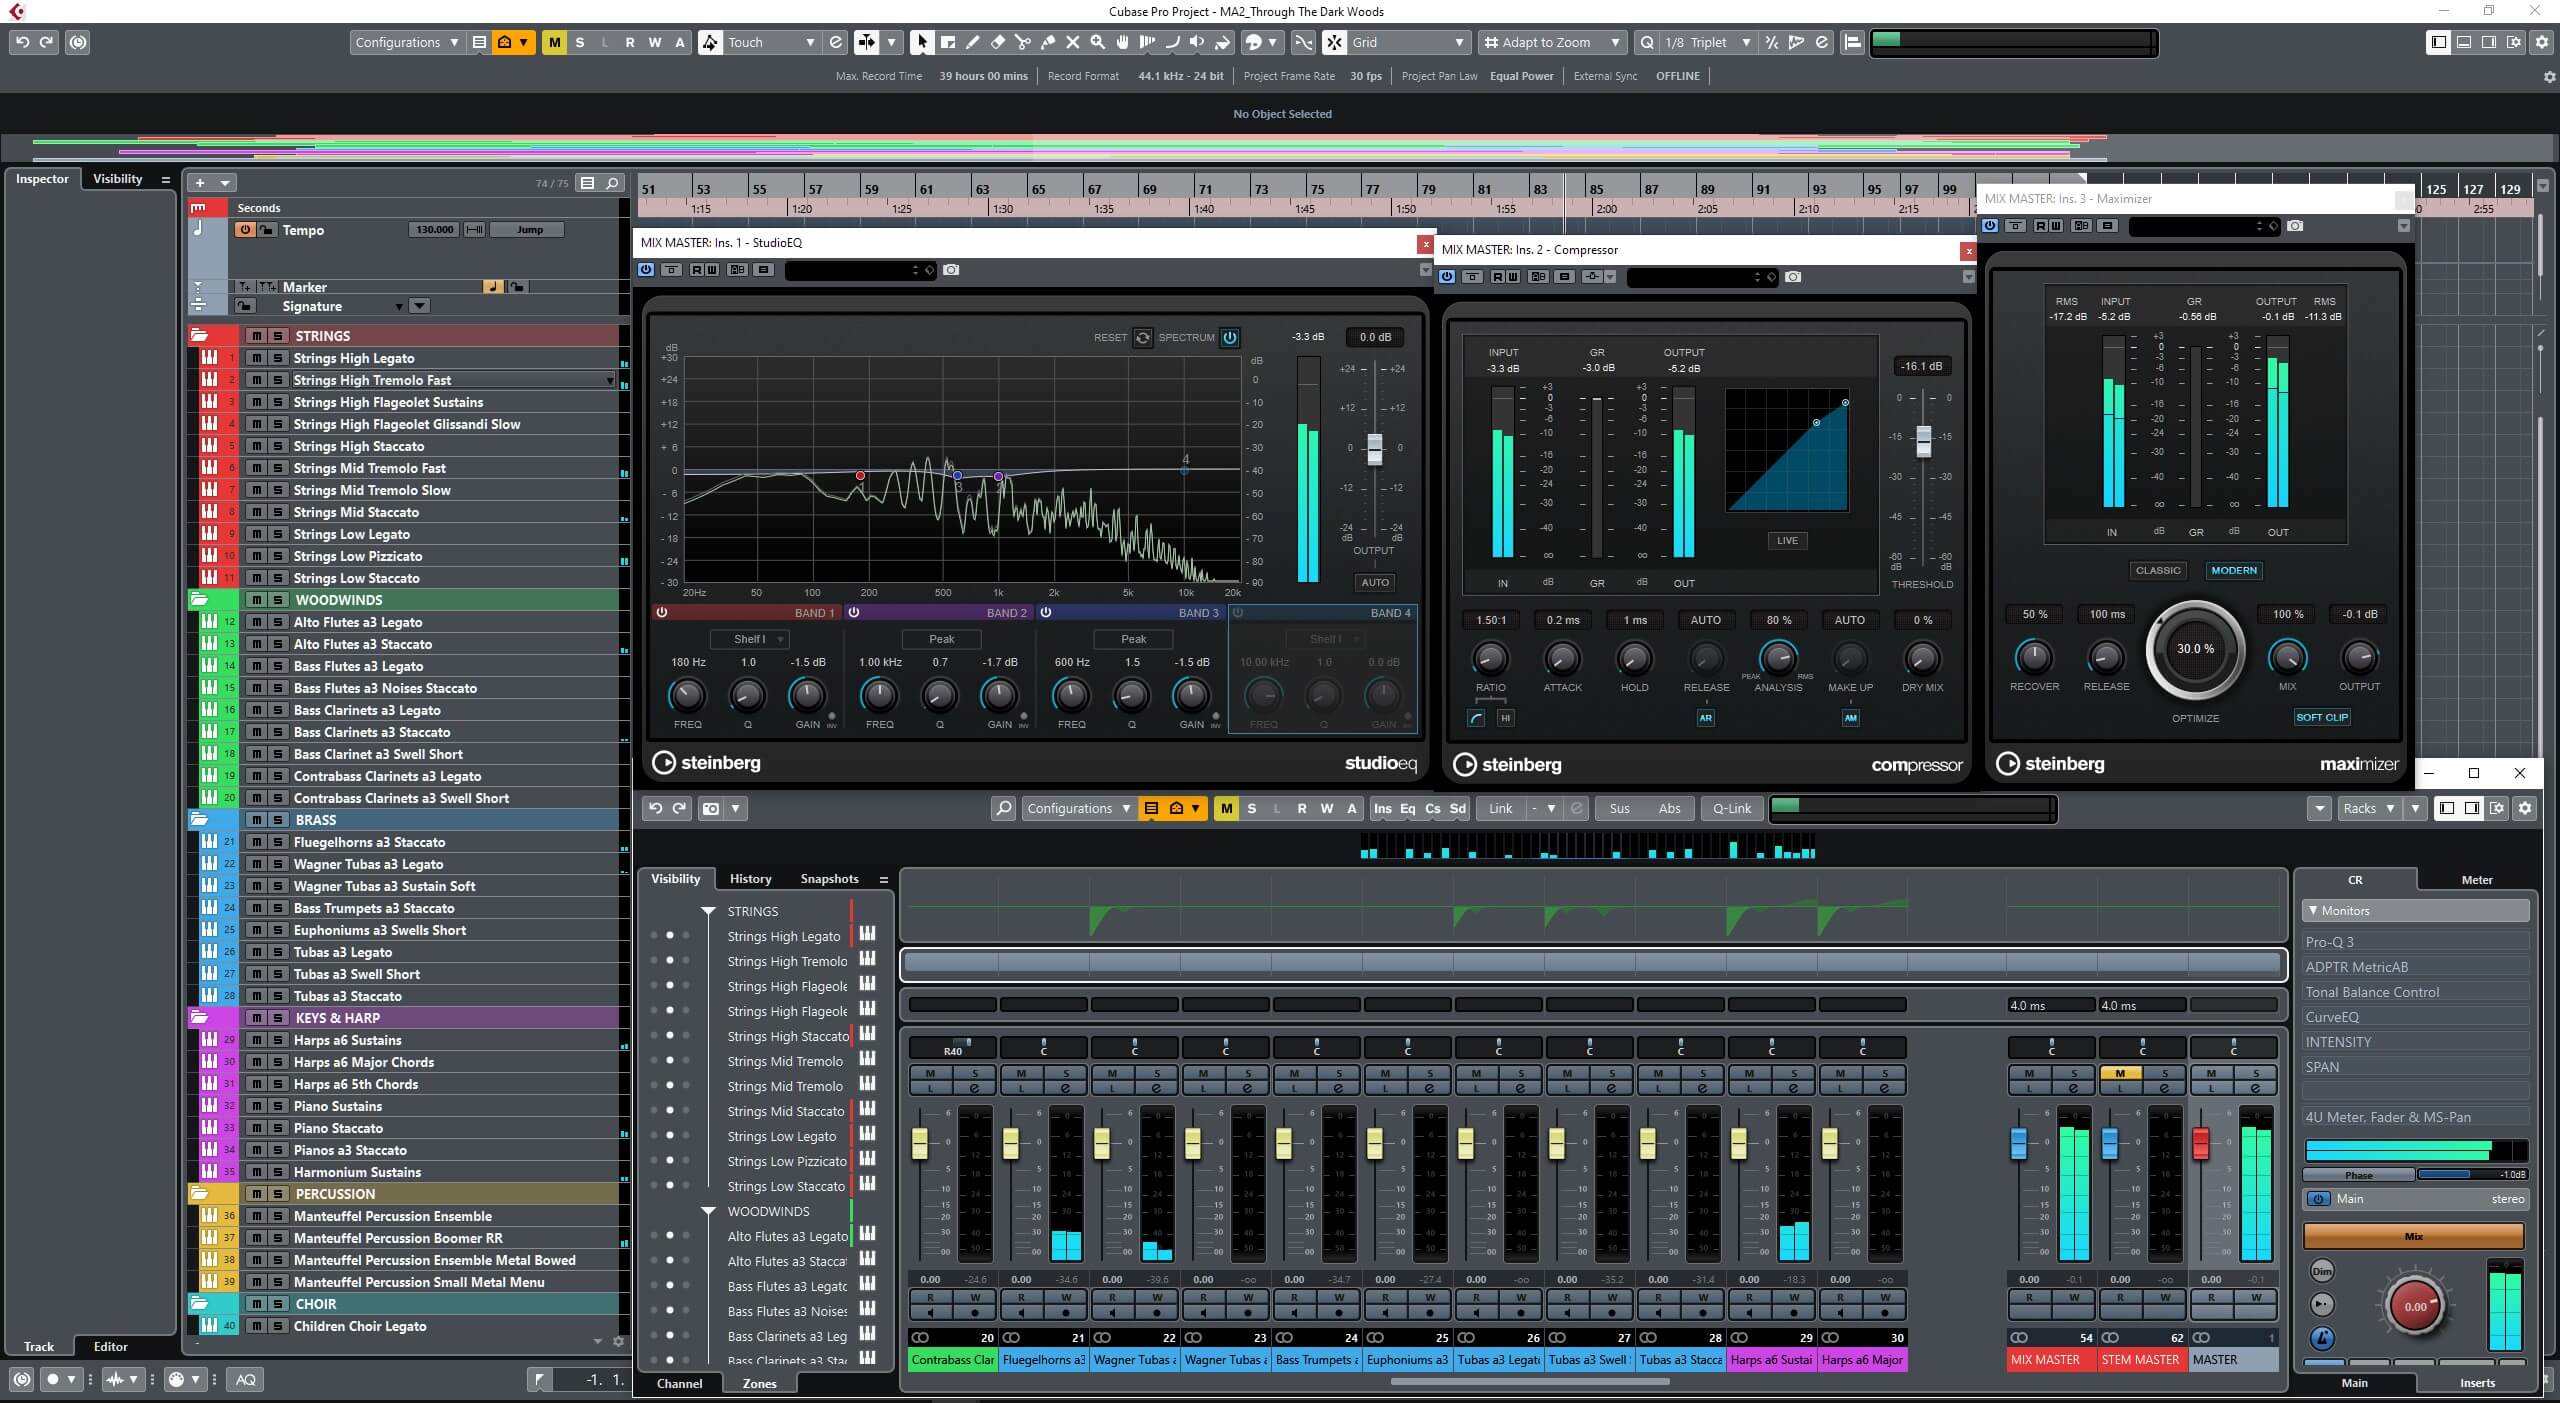2560x1403 pixels.
Task: Open the History tab in MixConsole
Action: (750, 879)
